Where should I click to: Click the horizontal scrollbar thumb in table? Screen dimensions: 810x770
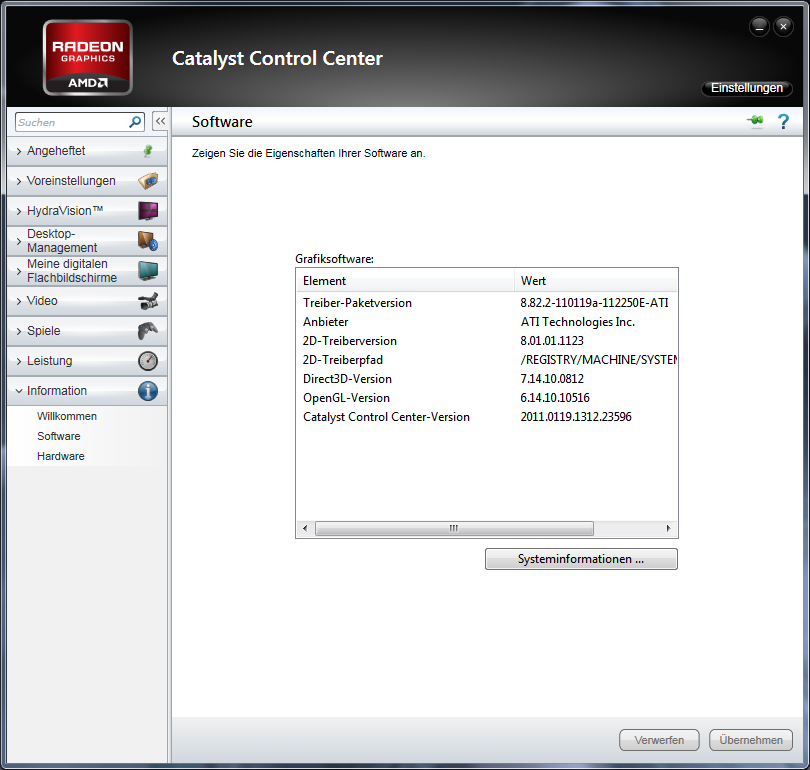[454, 528]
